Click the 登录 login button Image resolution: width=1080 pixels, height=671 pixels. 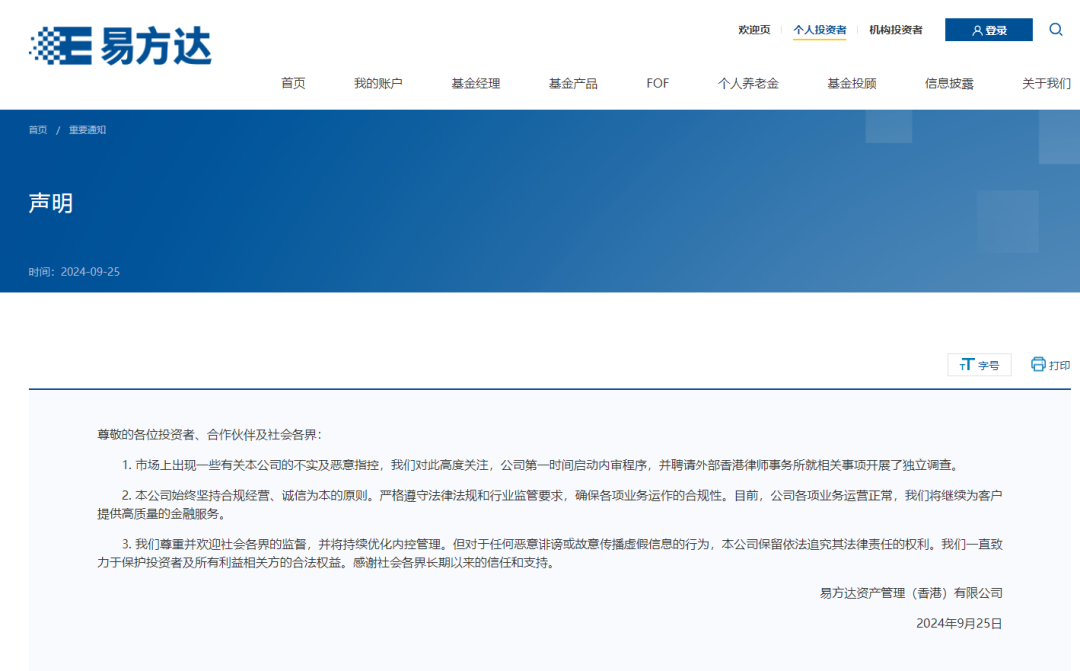pos(988,30)
